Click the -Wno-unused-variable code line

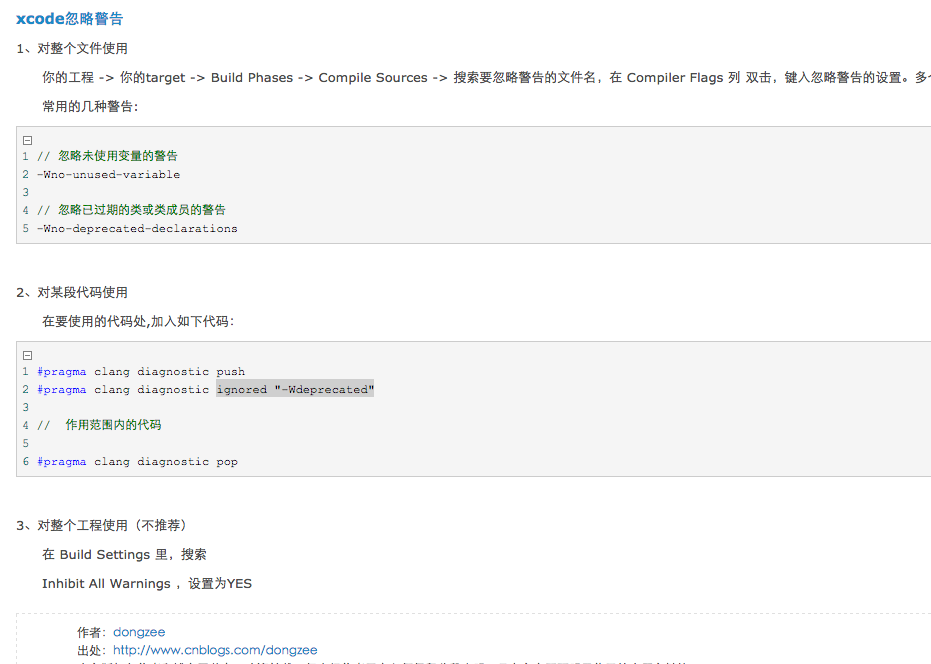point(109,175)
